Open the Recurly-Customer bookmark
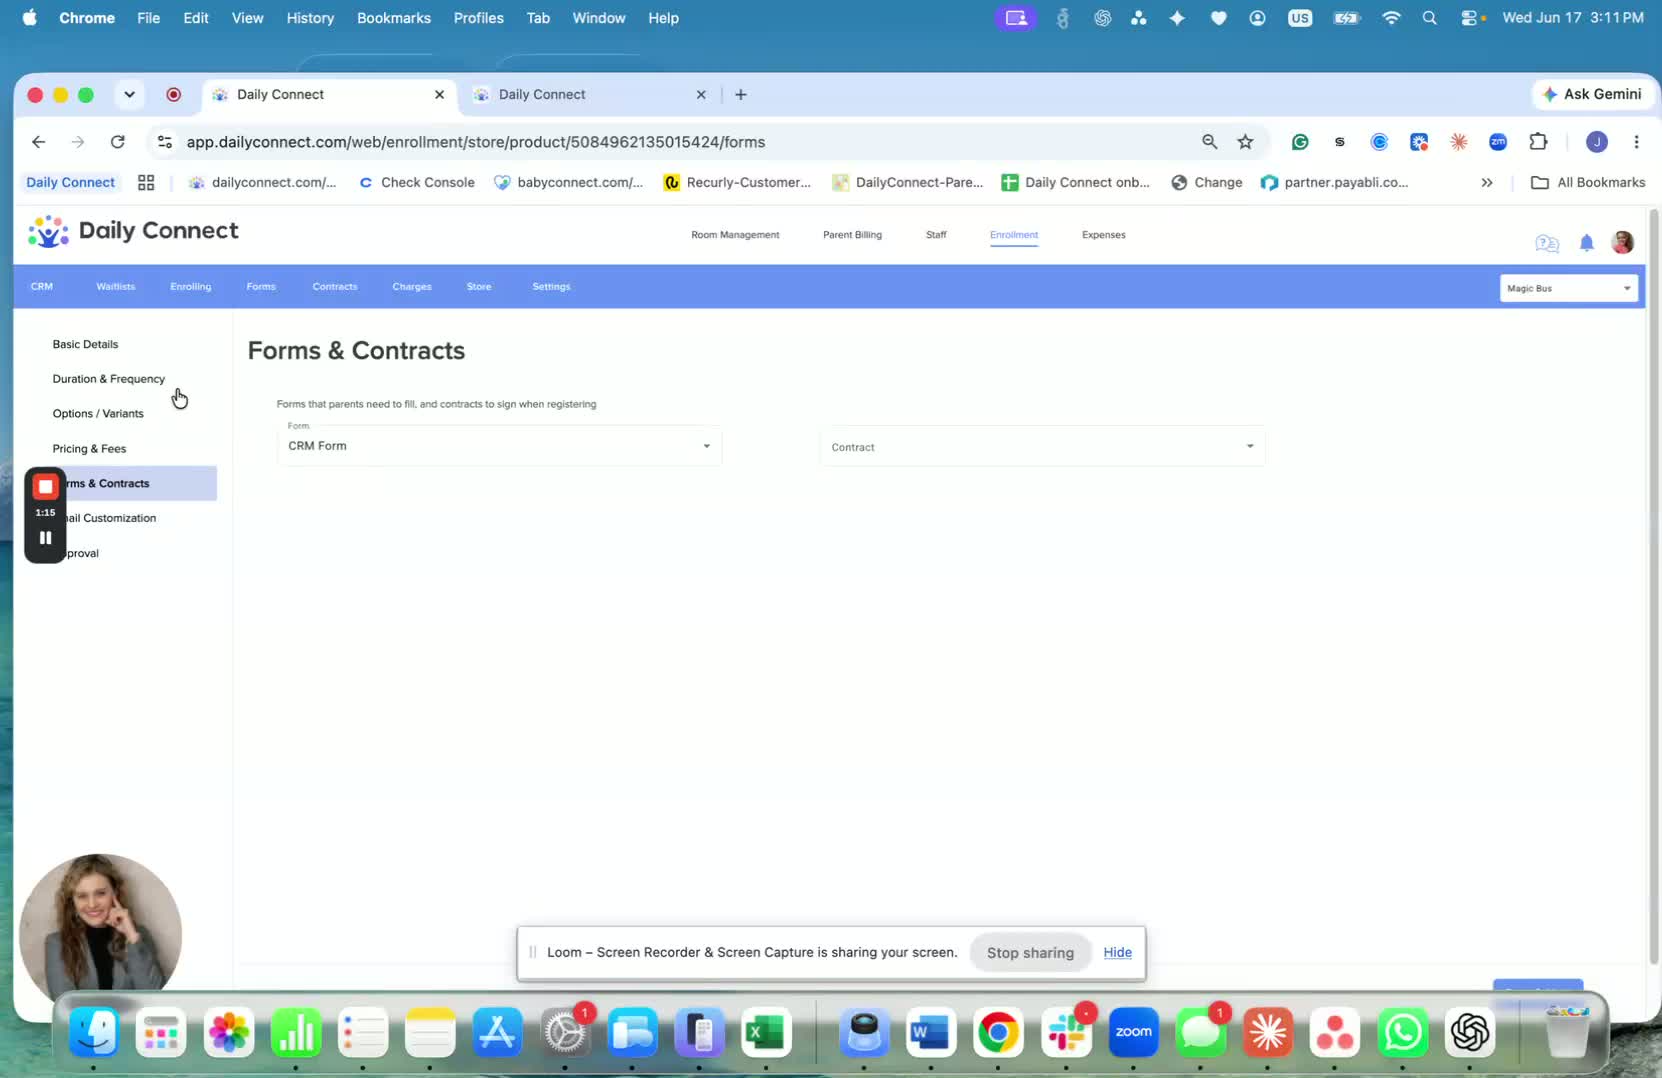The height and width of the screenshot is (1078, 1662). click(x=737, y=182)
